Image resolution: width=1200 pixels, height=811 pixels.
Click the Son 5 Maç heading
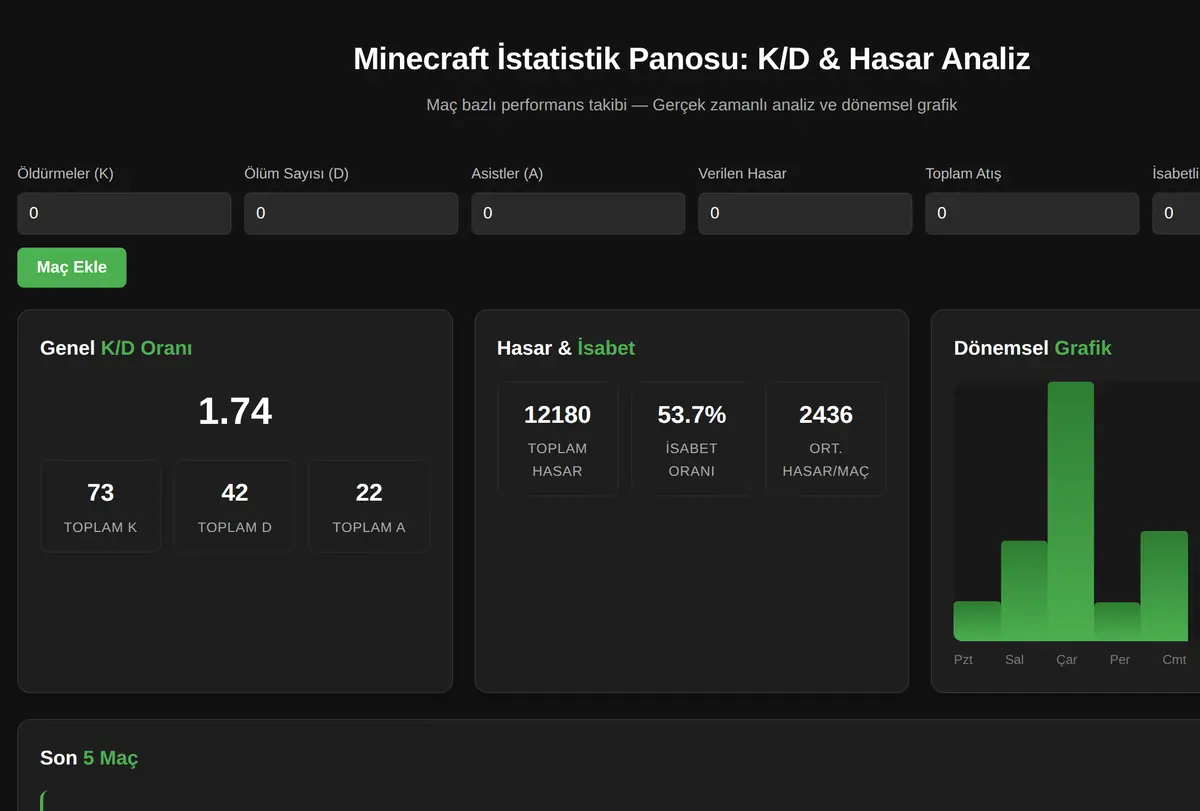point(89,758)
